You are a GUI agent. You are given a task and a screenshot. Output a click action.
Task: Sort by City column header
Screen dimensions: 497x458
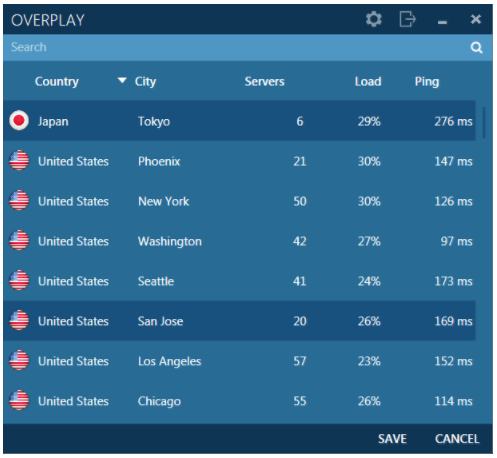click(x=145, y=82)
